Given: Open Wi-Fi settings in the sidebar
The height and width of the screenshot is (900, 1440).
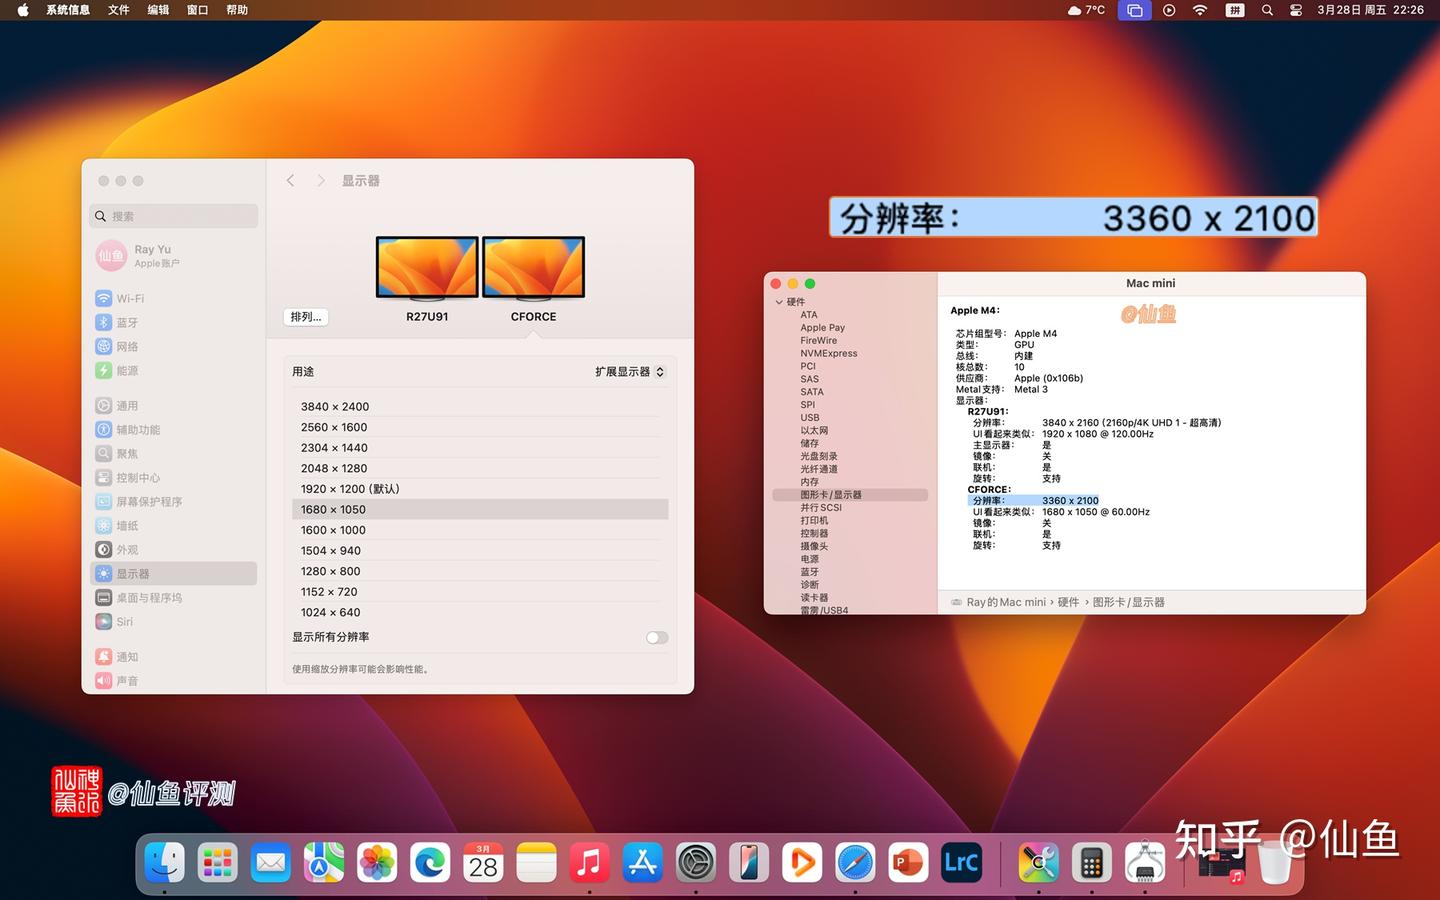Looking at the screenshot, I should (130, 298).
